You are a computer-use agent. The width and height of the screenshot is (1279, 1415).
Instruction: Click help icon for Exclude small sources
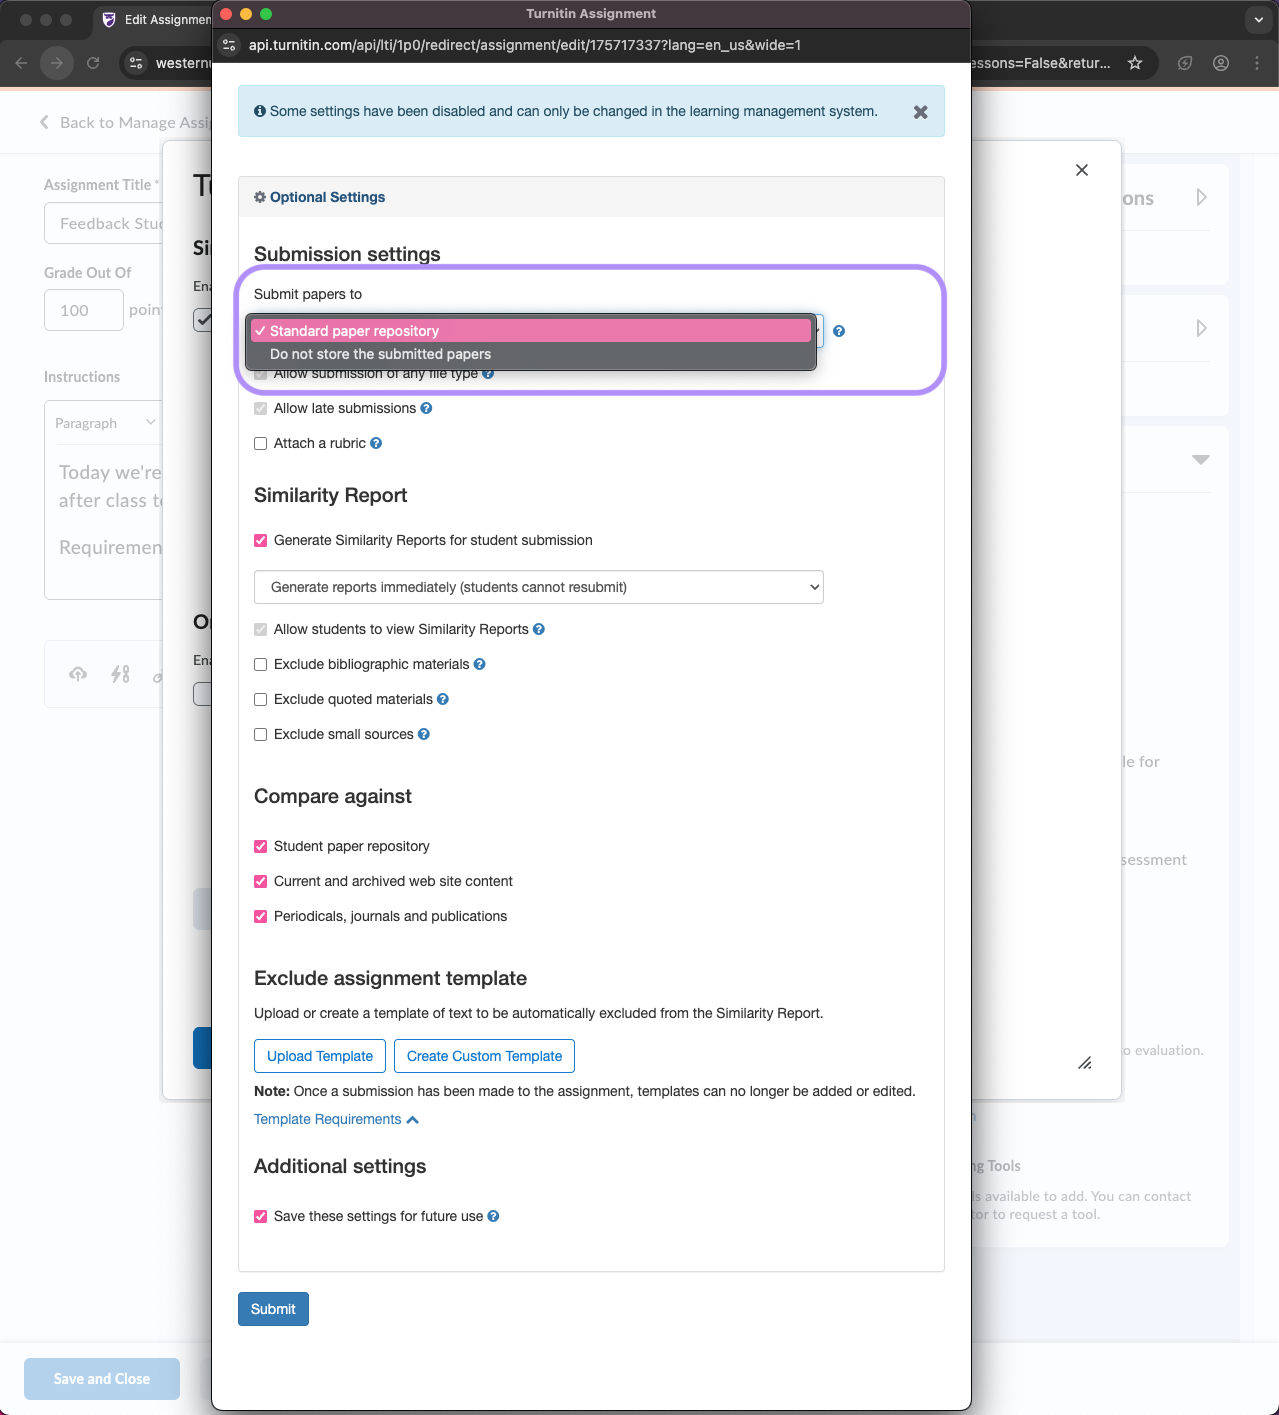tap(424, 734)
